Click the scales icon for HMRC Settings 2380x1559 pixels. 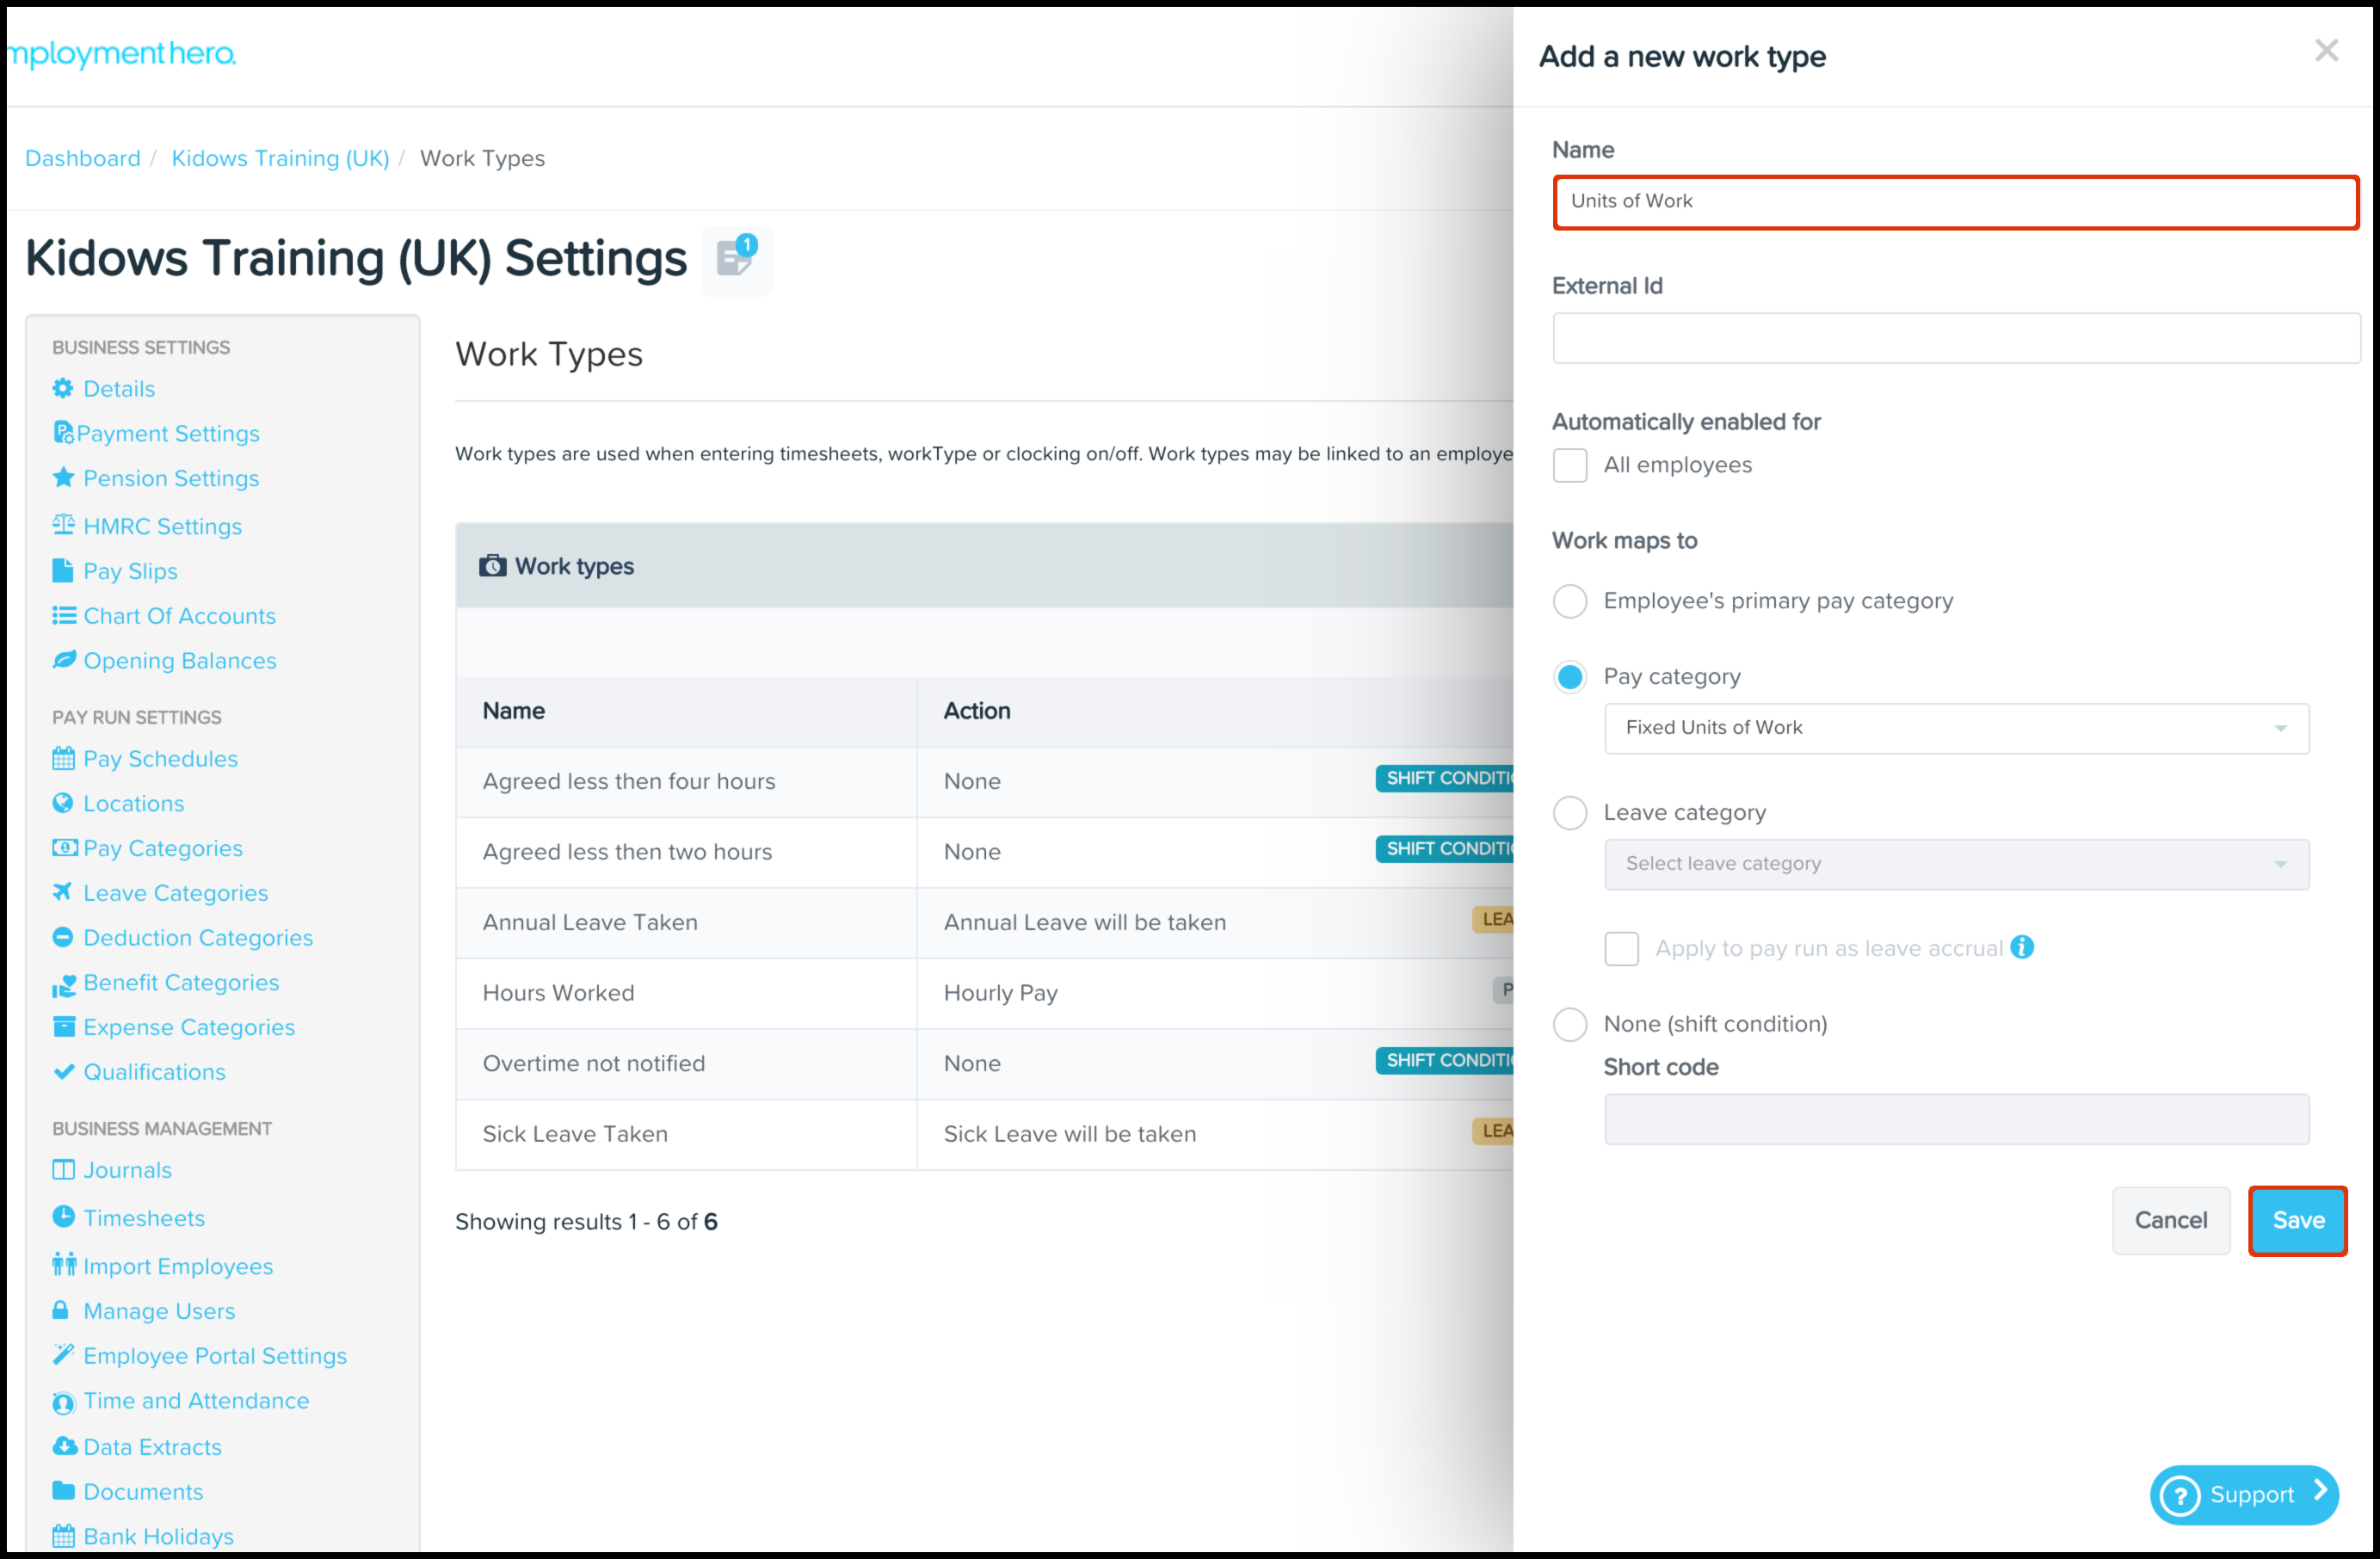tap(63, 524)
